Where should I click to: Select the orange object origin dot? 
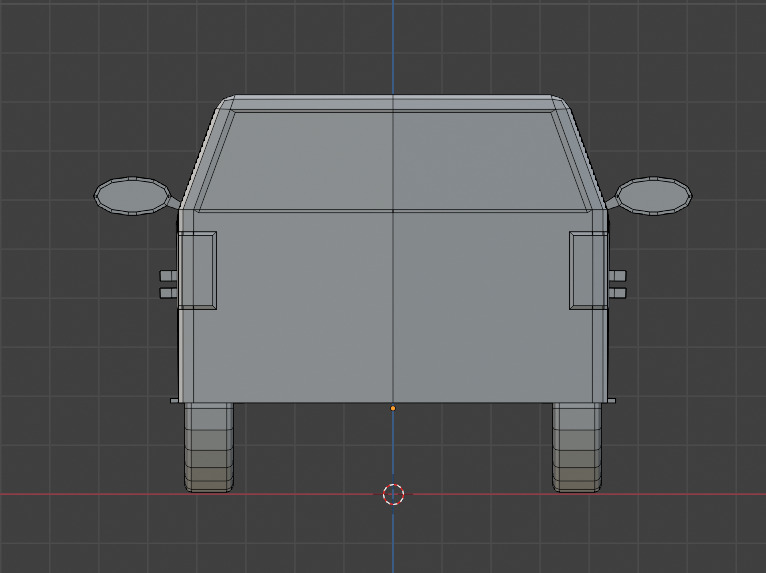pos(393,408)
